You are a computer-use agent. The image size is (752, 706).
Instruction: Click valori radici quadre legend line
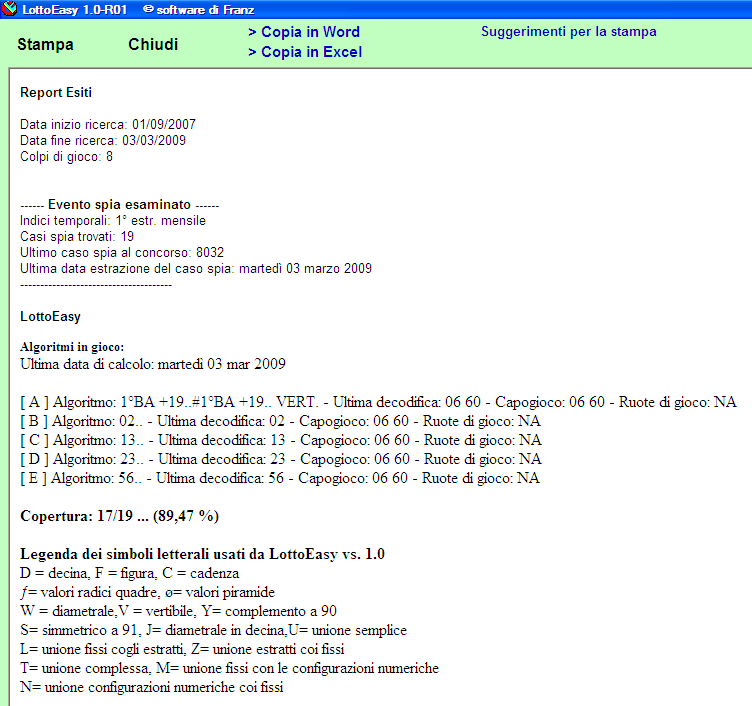pyautogui.click(x=147, y=592)
